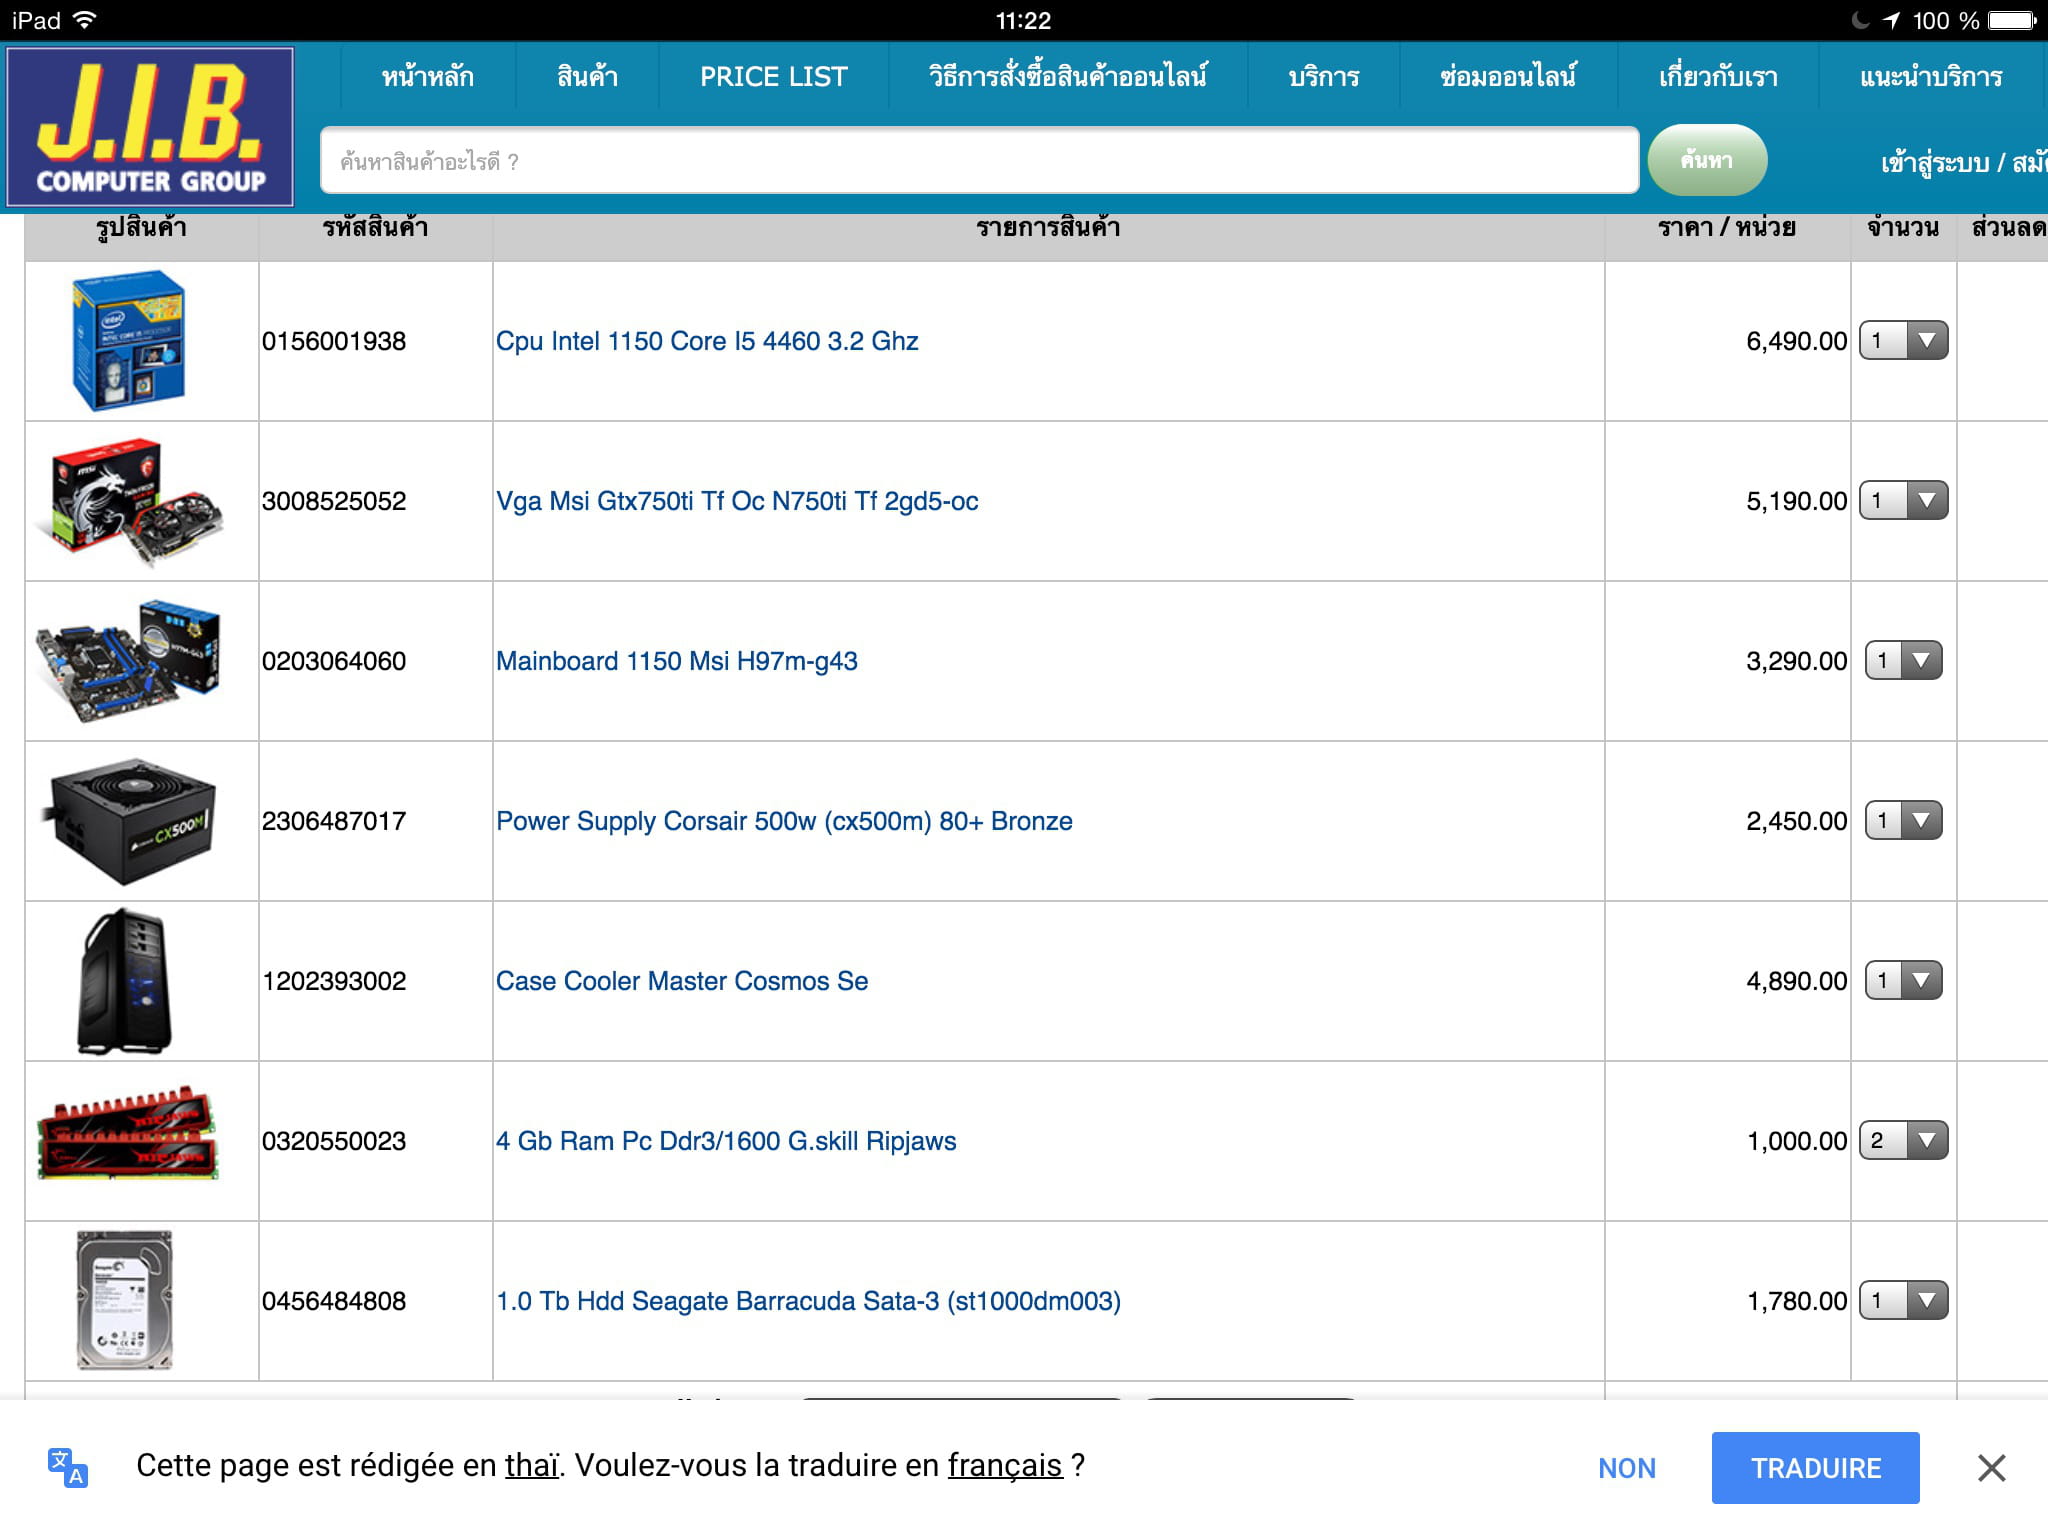Click the price 1,780.00
2048x1536 pixels.
1796,1301
